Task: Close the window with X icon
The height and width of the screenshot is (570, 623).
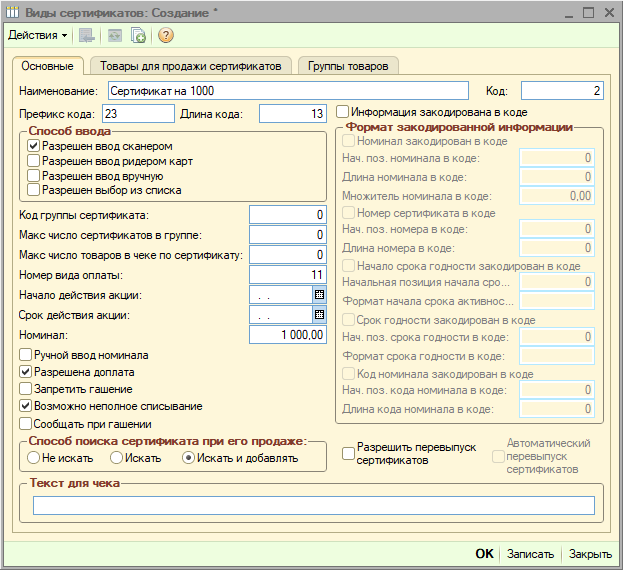Action: [x=609, y=12]
